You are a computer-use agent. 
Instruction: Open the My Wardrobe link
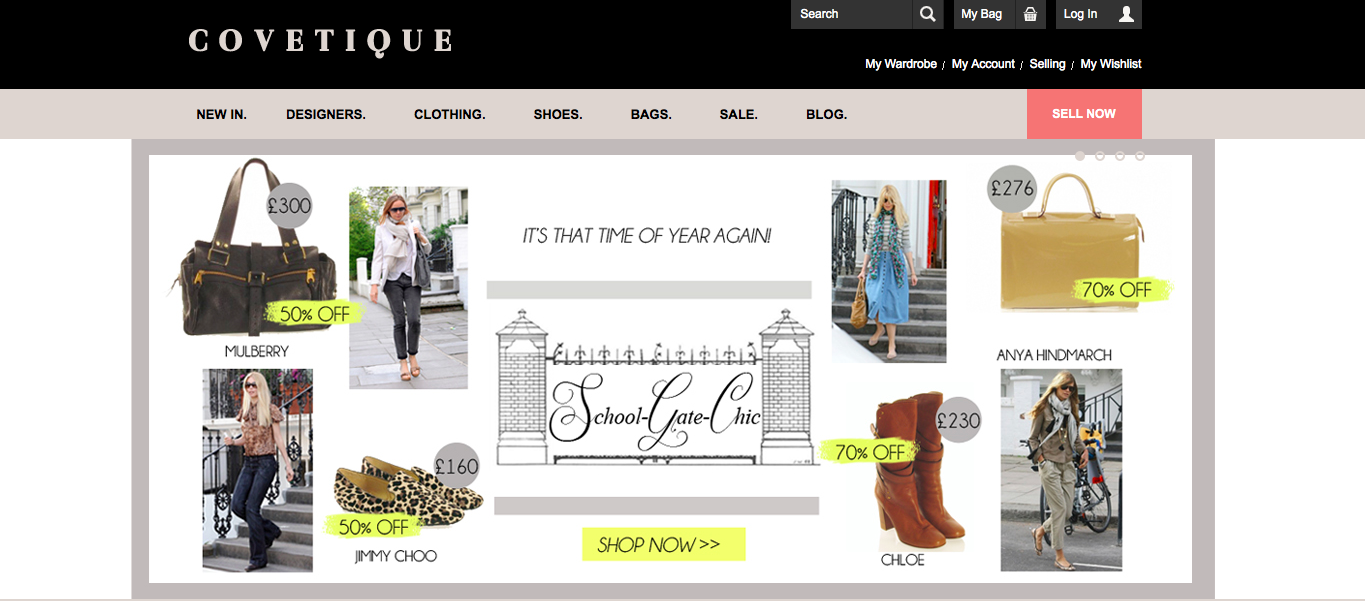tap(901, 64)
